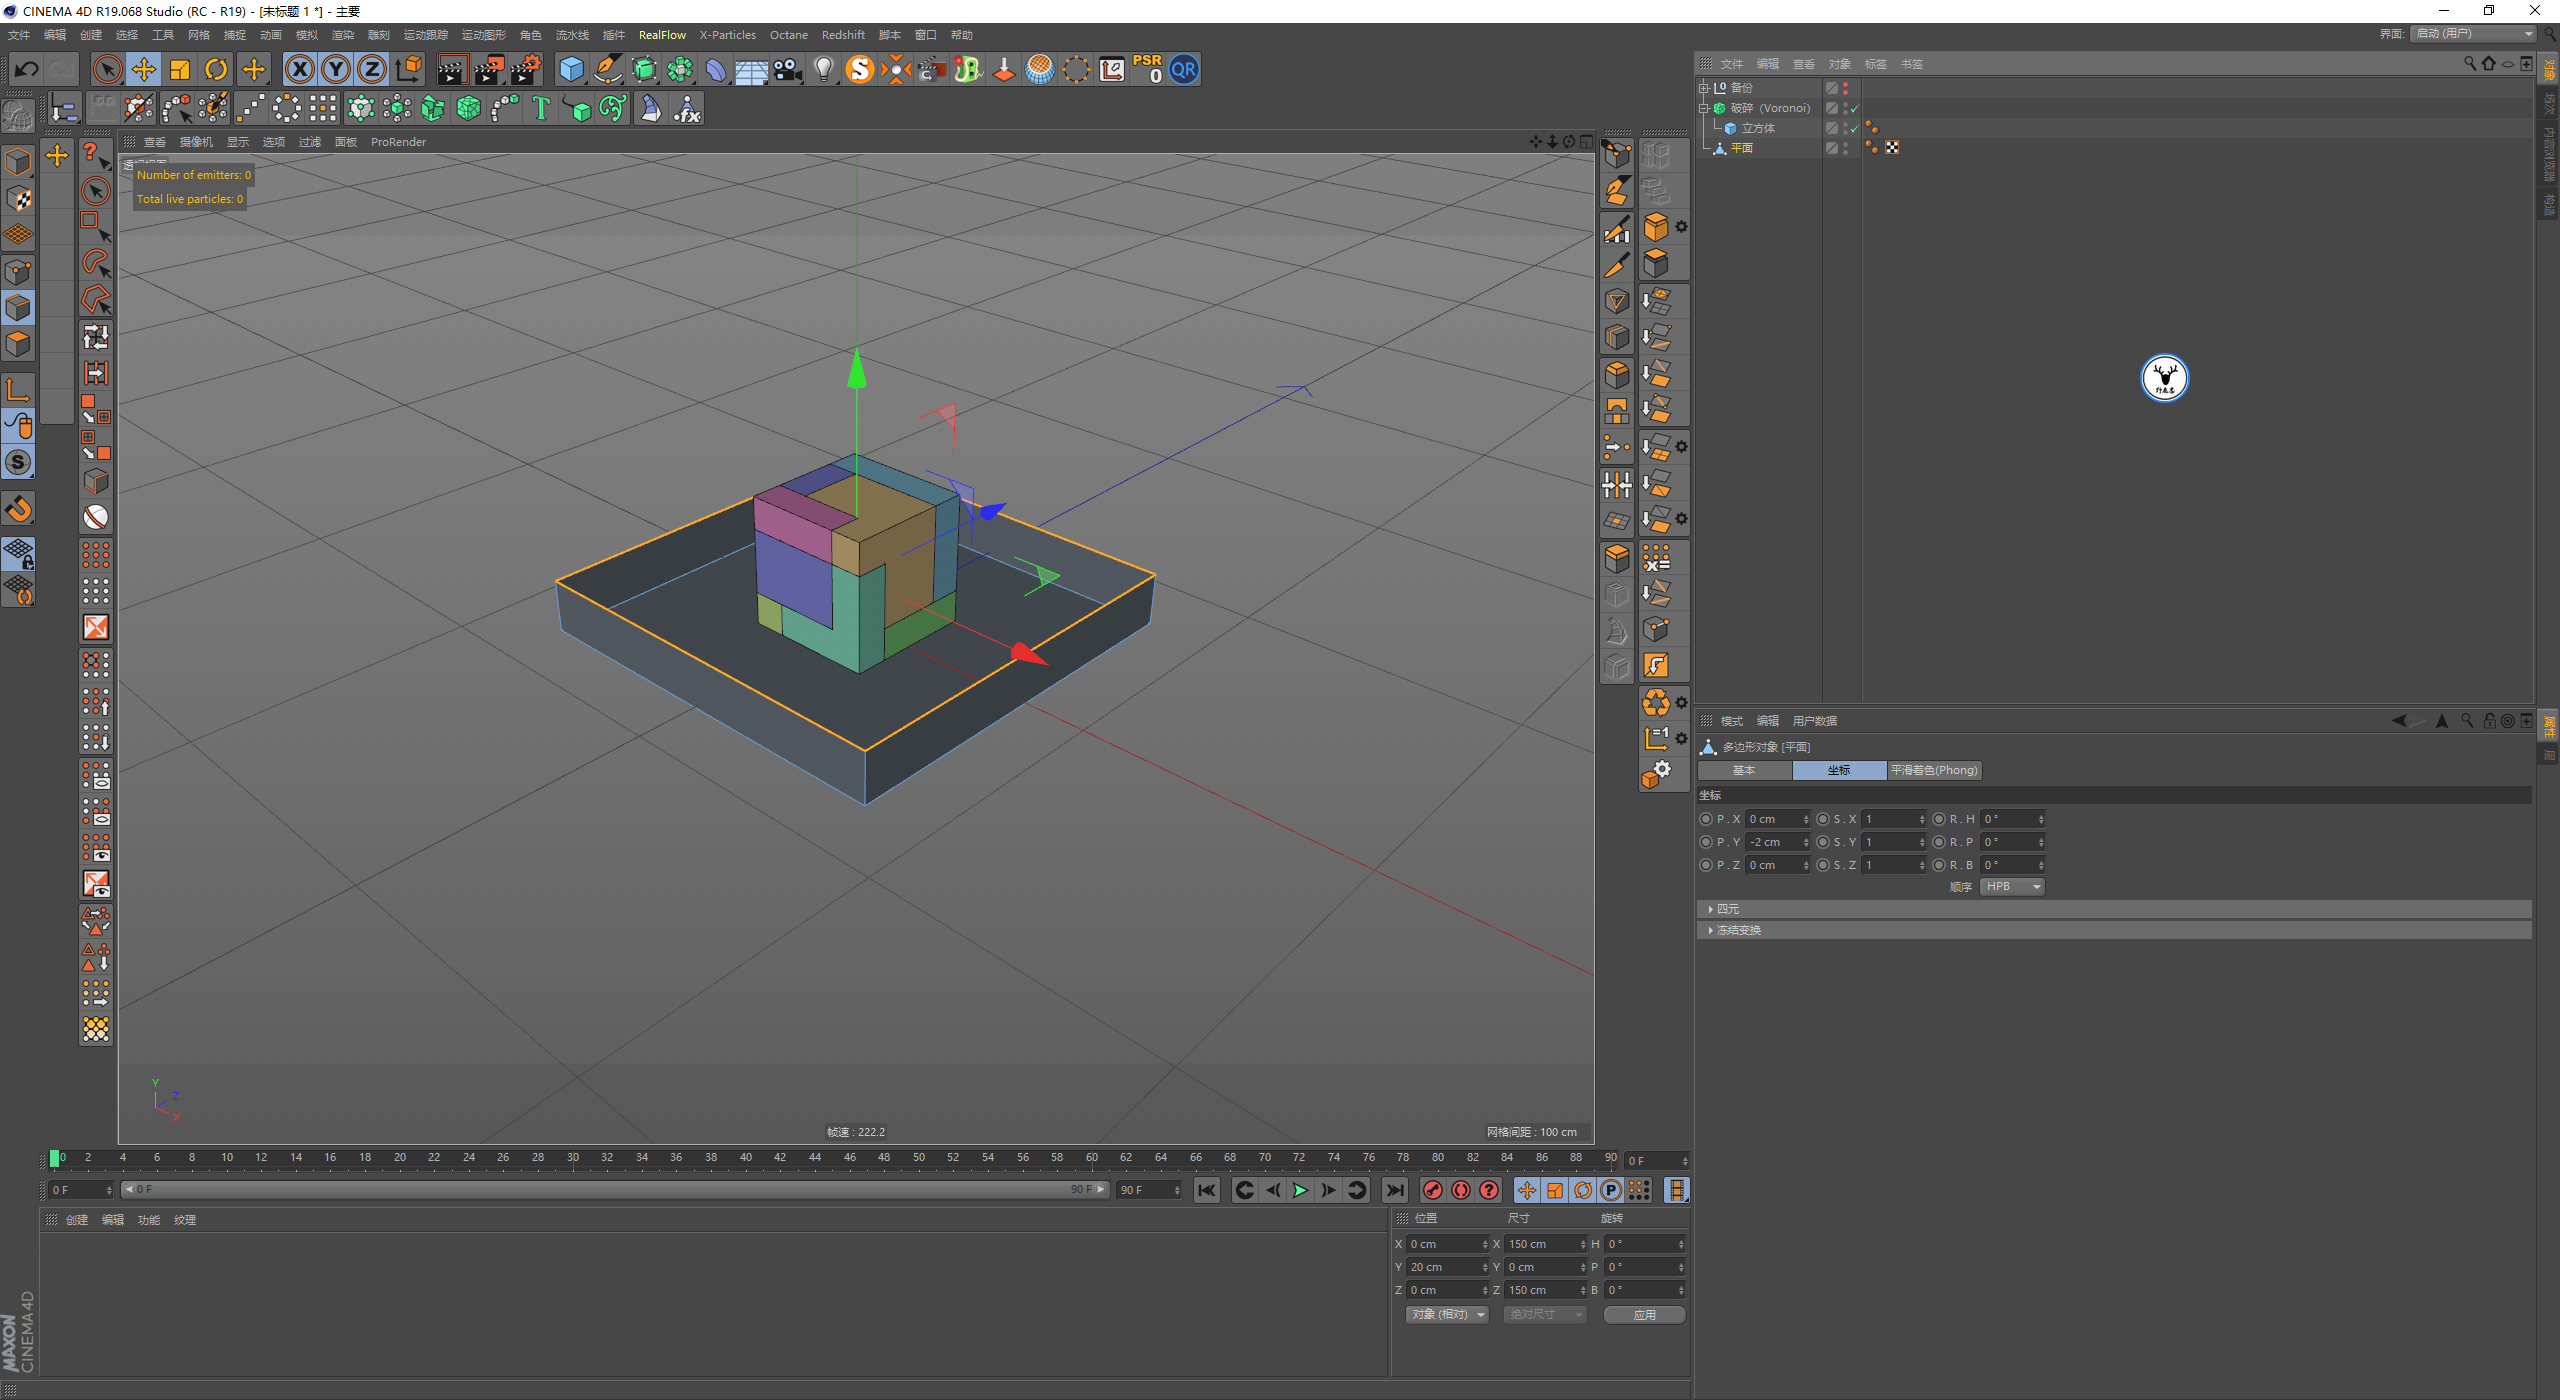Toggle P.Y animation keyframe dot
2560x1400 pixels.
point(1706,842)
